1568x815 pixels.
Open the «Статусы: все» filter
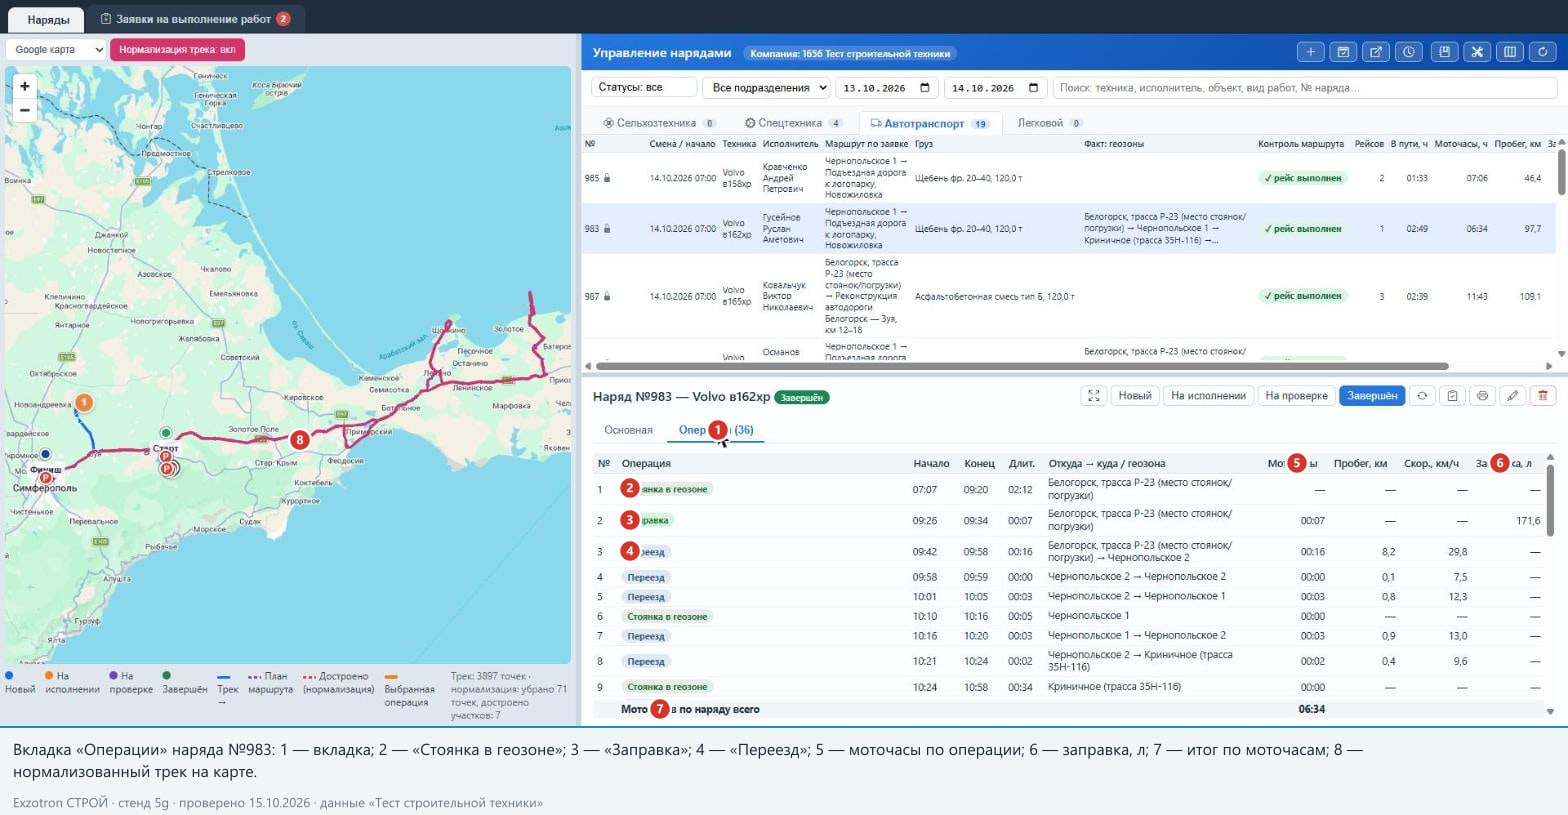644,88
